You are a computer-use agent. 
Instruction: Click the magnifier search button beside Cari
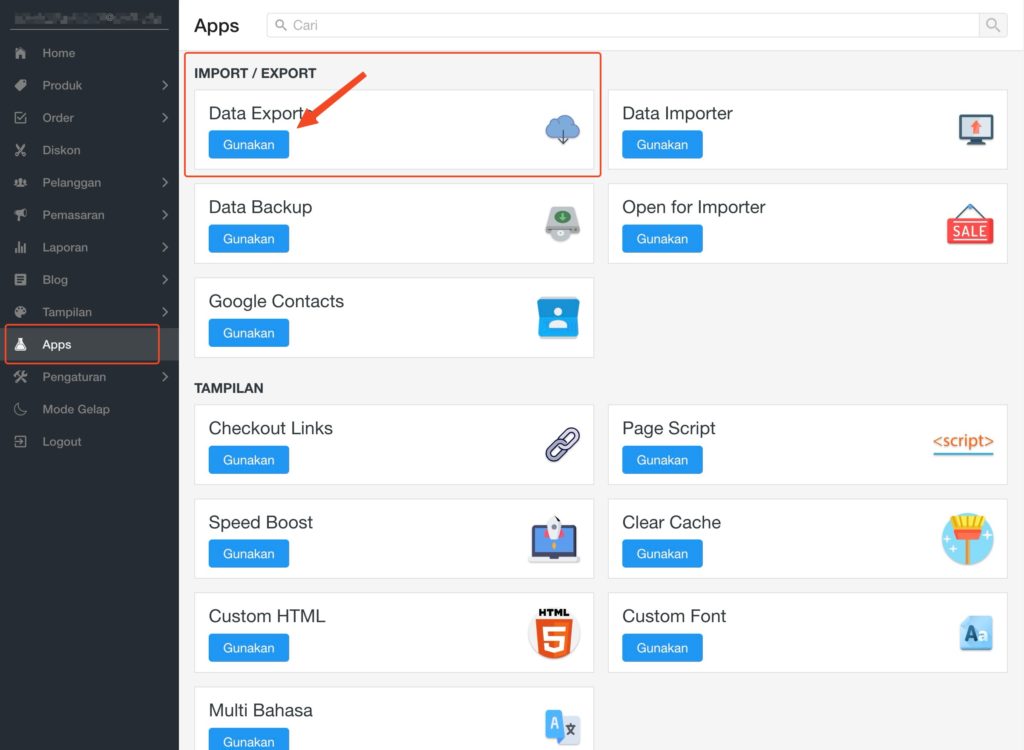(993, 25)
